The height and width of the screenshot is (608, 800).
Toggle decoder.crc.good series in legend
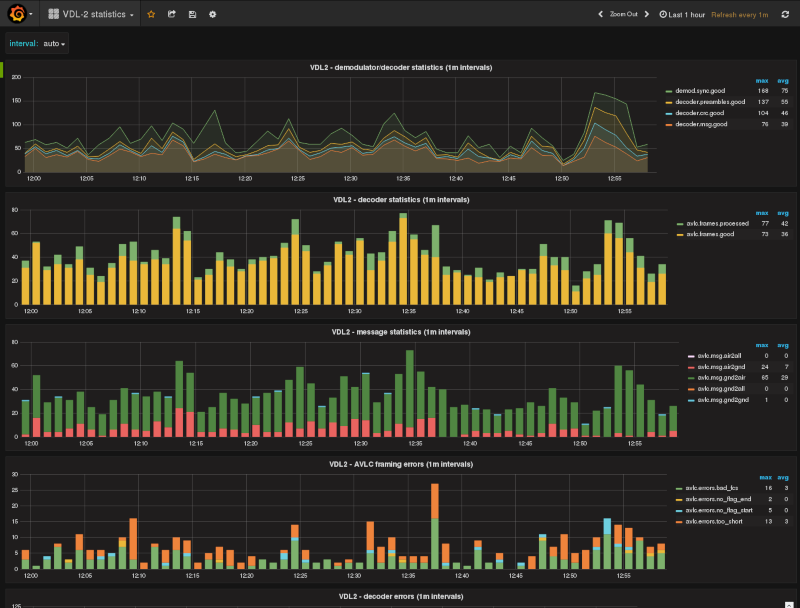click(699, 113)
